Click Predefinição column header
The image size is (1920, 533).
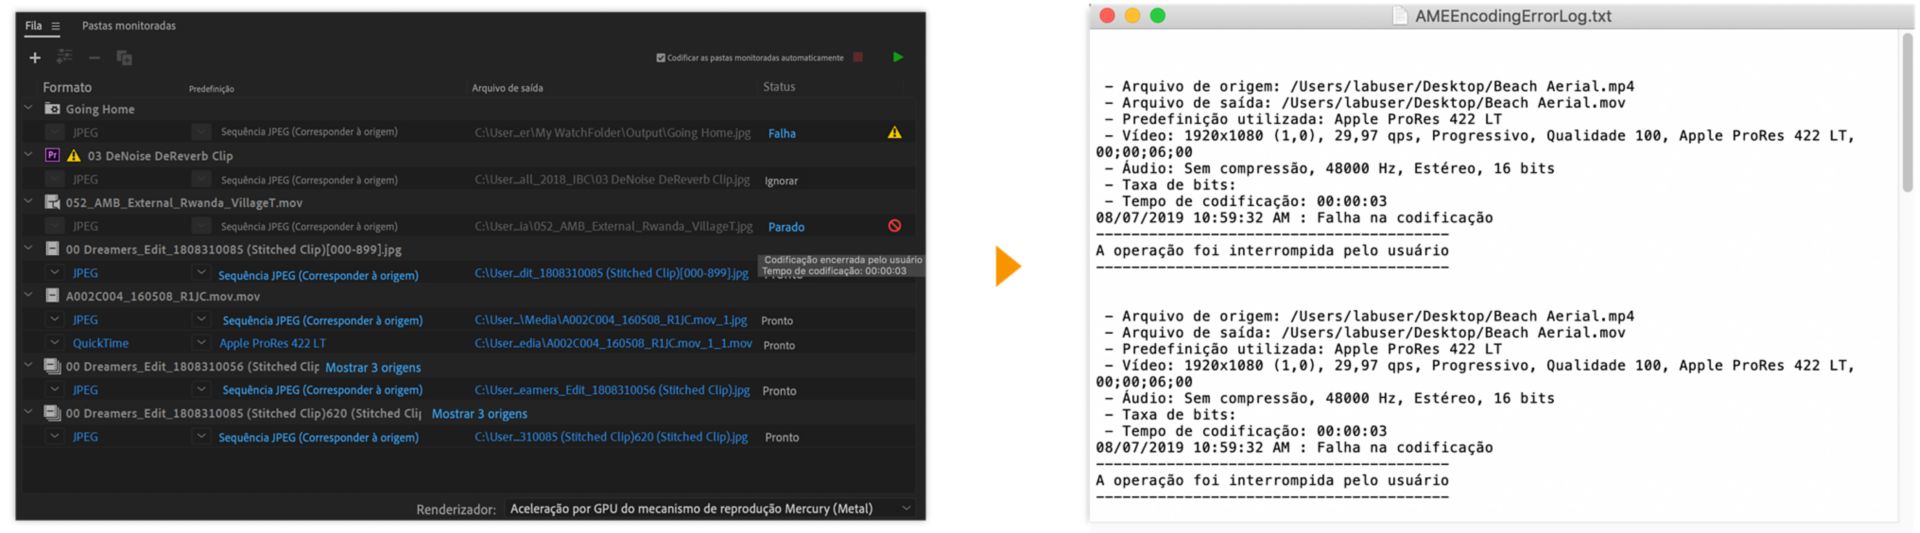click(211, 89)
